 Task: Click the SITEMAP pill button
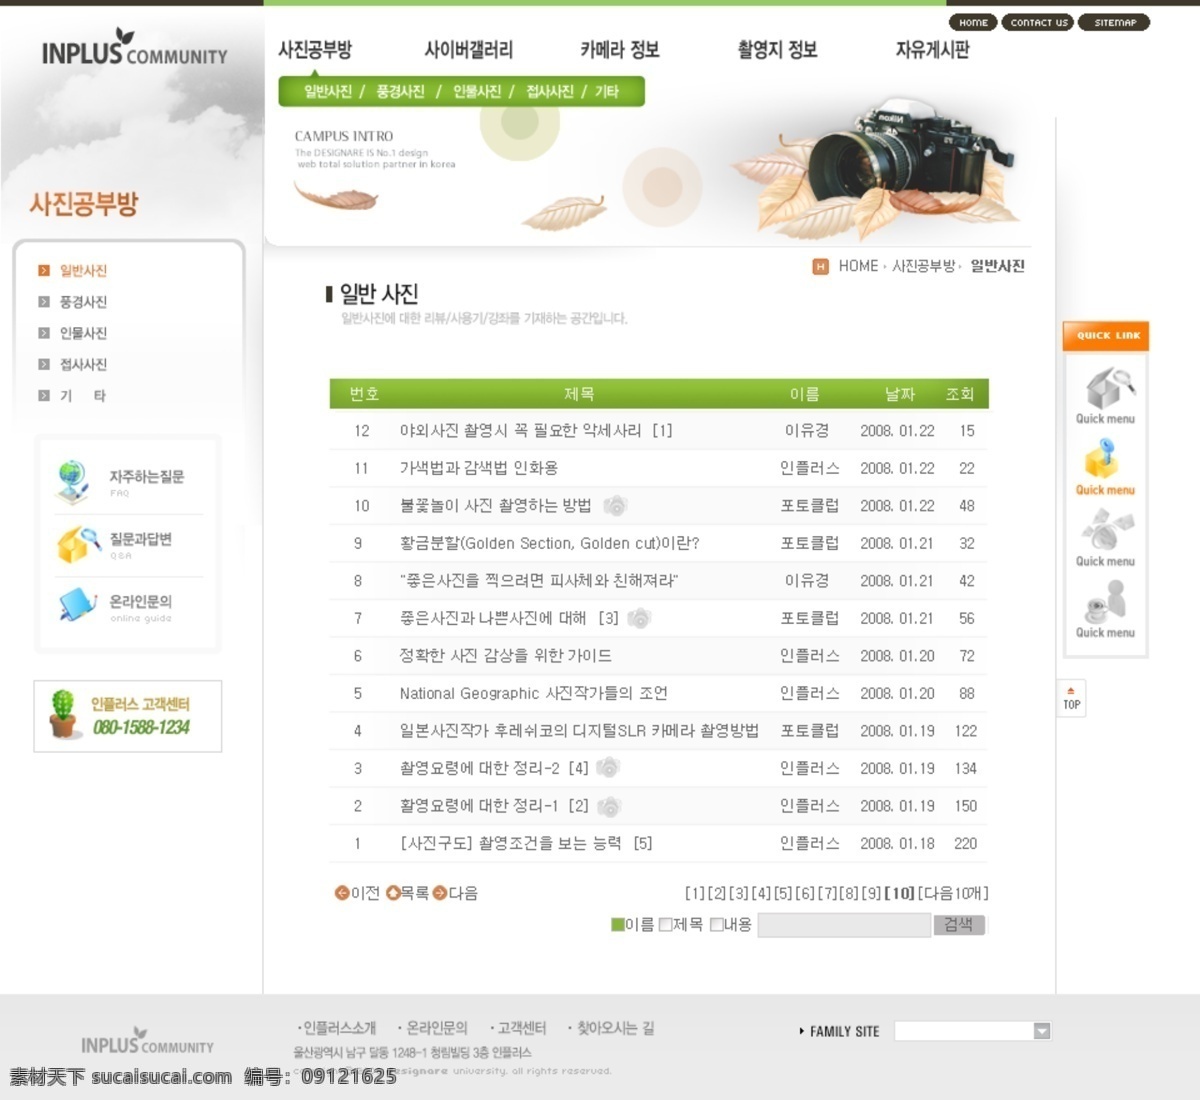pos(1114,22)
